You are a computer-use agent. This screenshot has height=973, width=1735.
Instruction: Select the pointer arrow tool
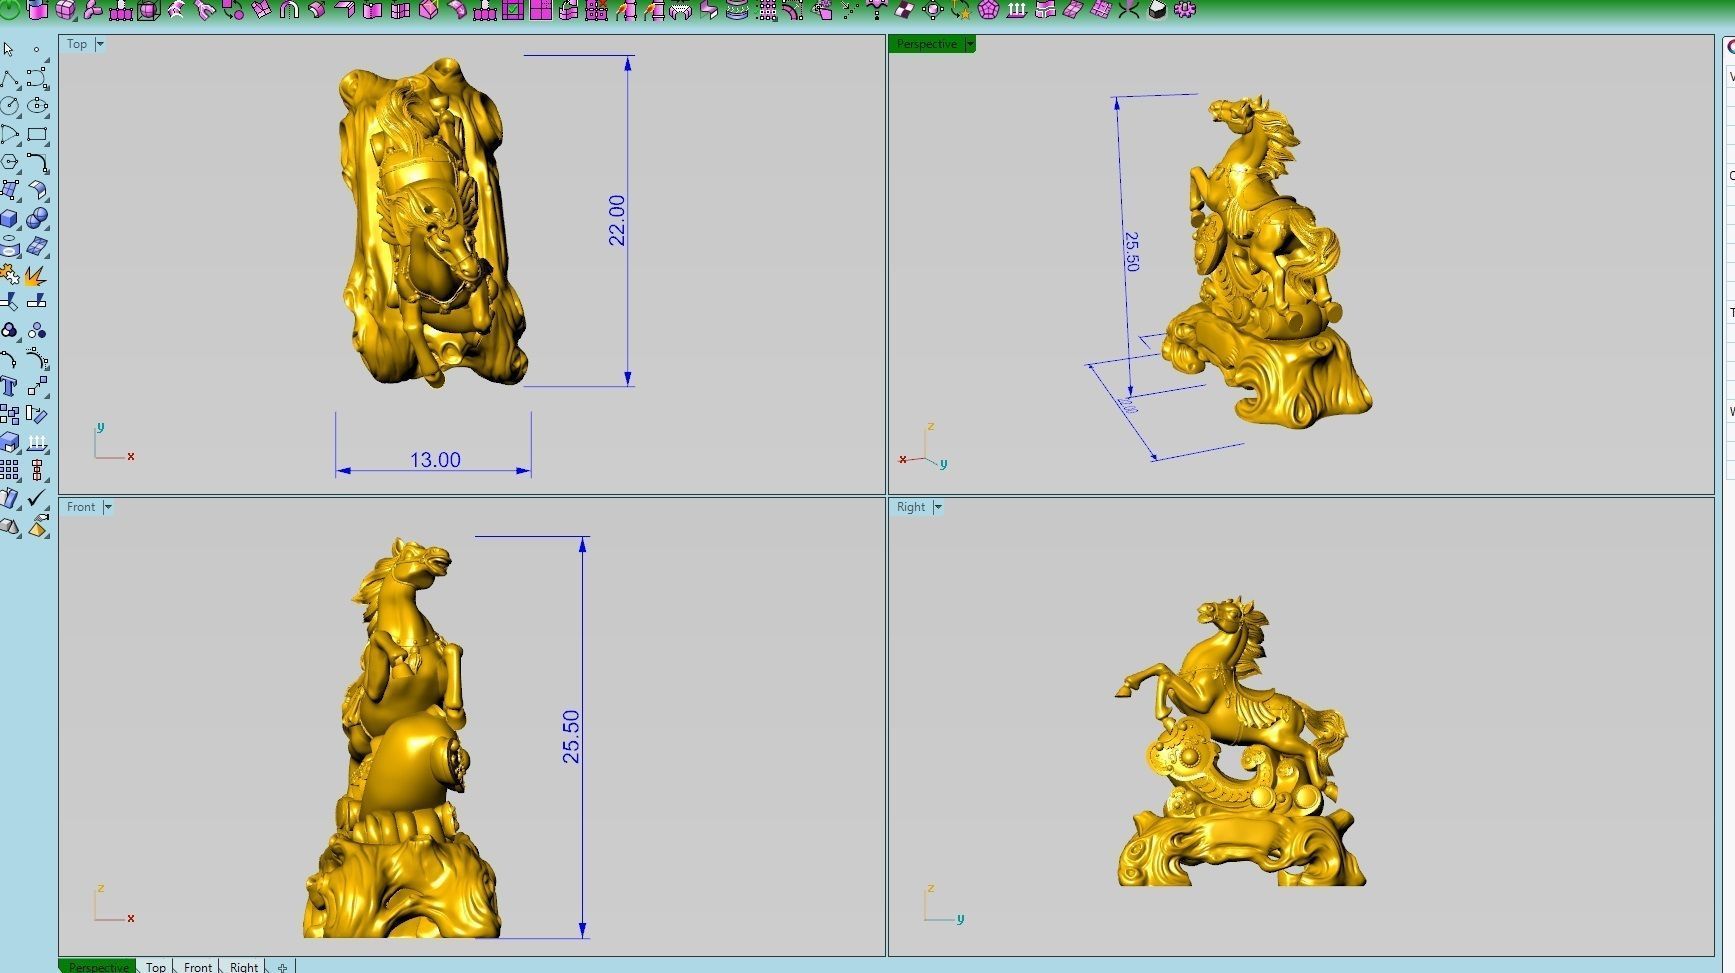pos(9,49)
